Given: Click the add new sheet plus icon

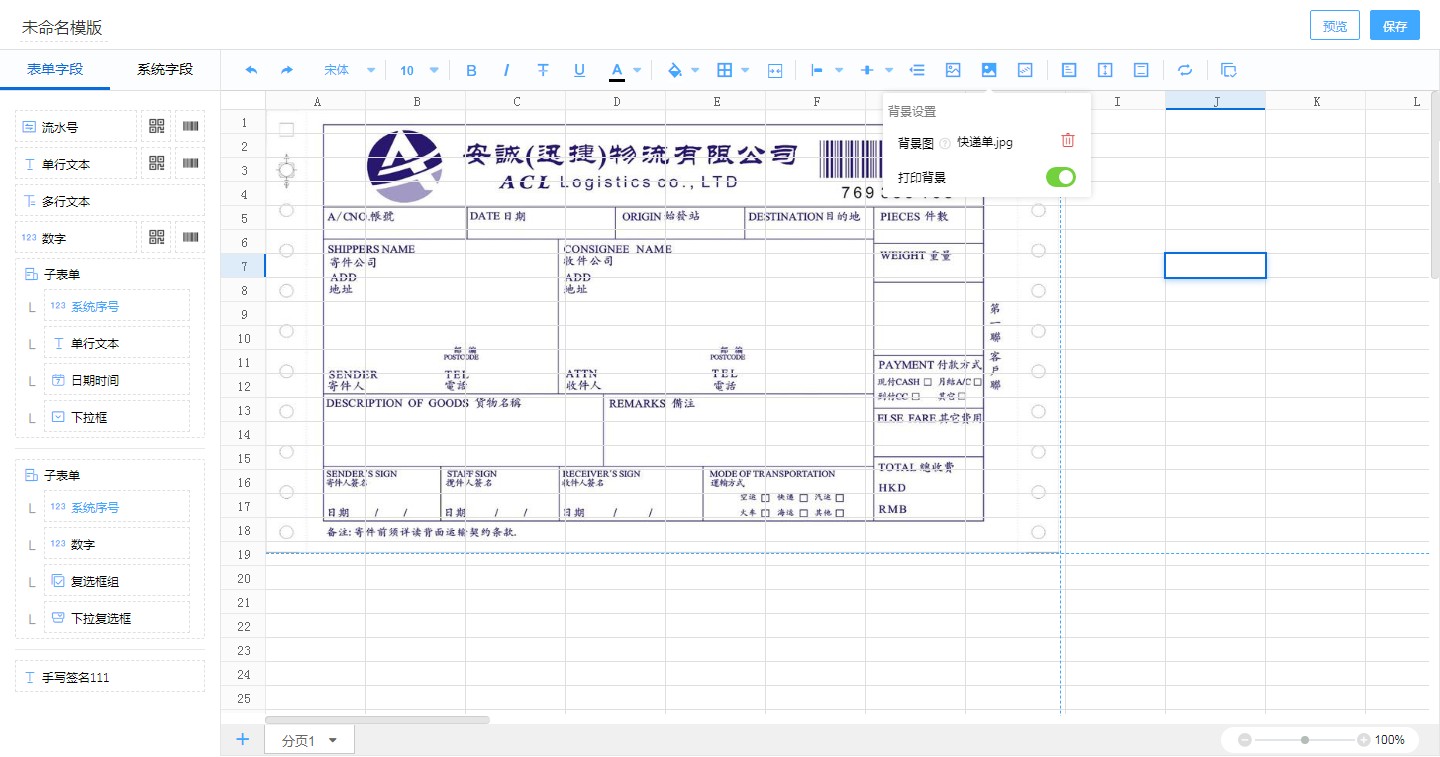Looking at the screenshot, I should click(x=242, y=739).
